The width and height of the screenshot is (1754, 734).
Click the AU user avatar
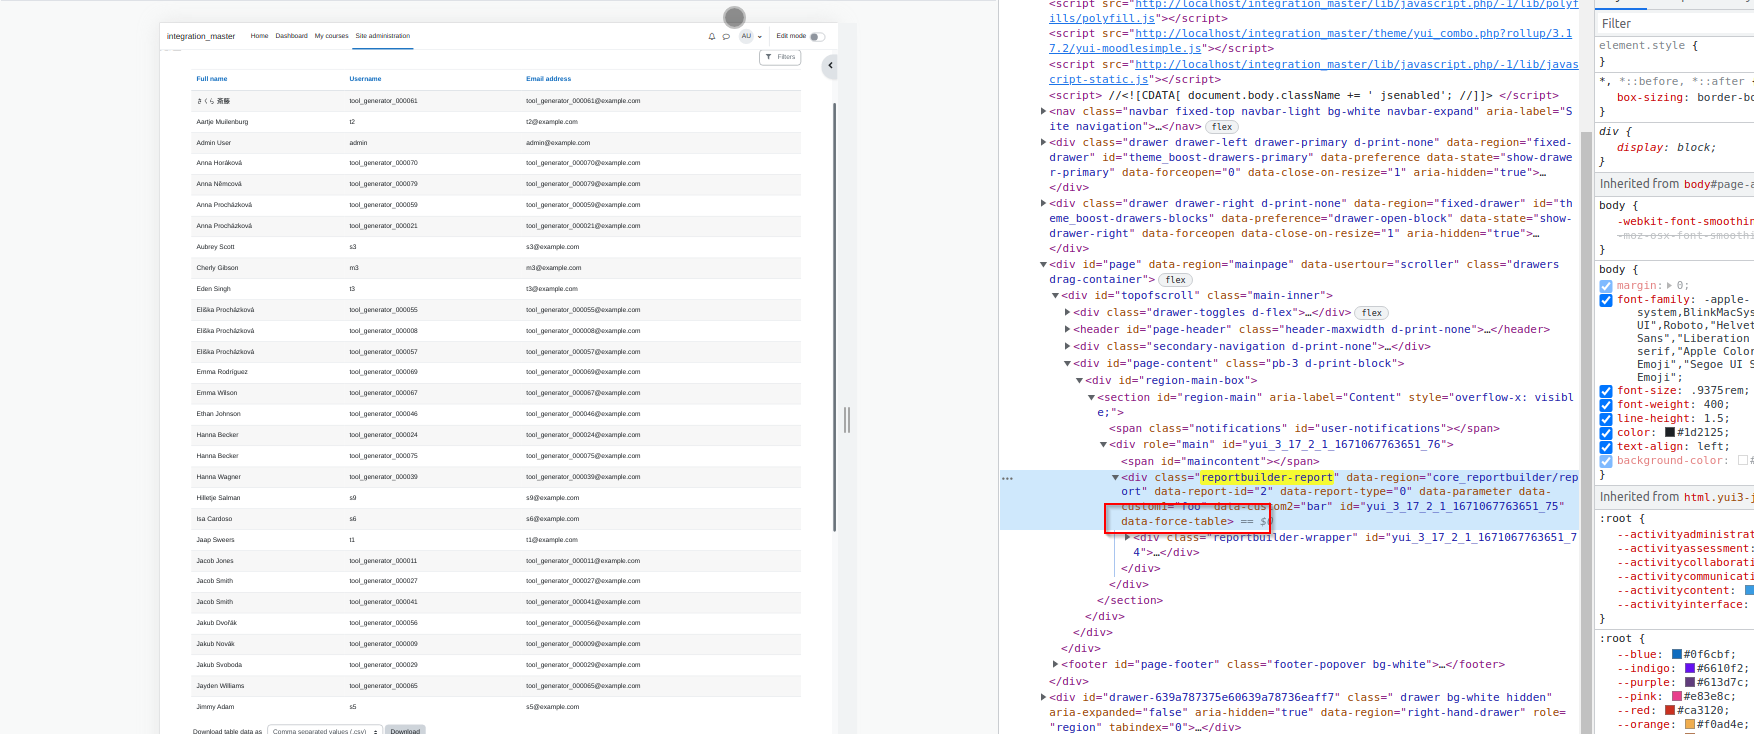tap(746, 36)
